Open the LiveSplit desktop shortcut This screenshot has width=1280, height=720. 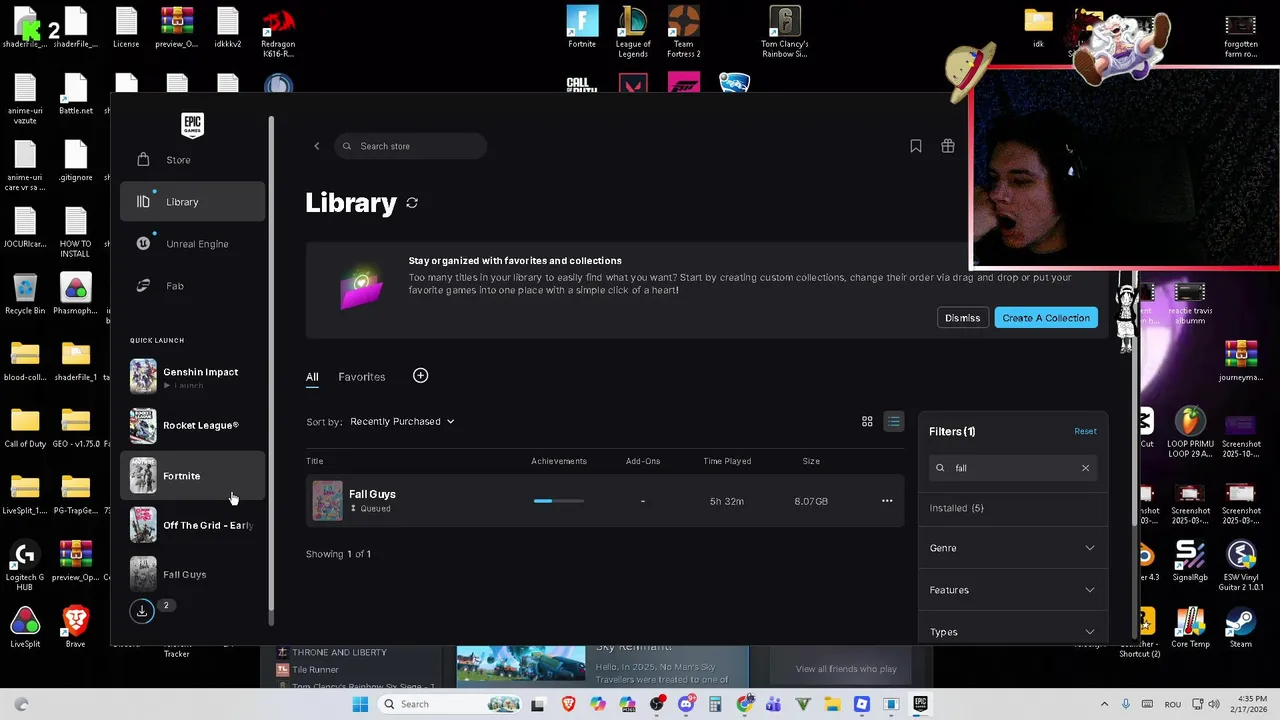[25, 628]
